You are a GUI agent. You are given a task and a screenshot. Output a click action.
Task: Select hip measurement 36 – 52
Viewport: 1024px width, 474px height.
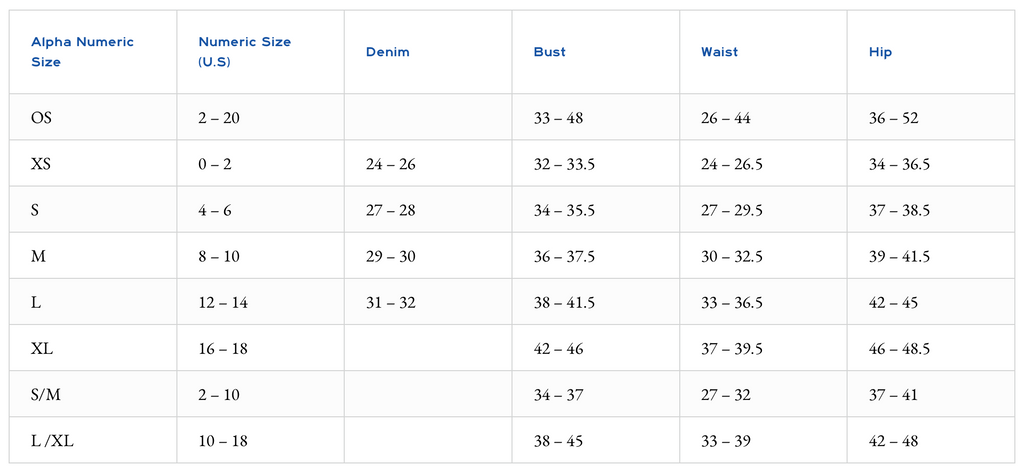894,118
